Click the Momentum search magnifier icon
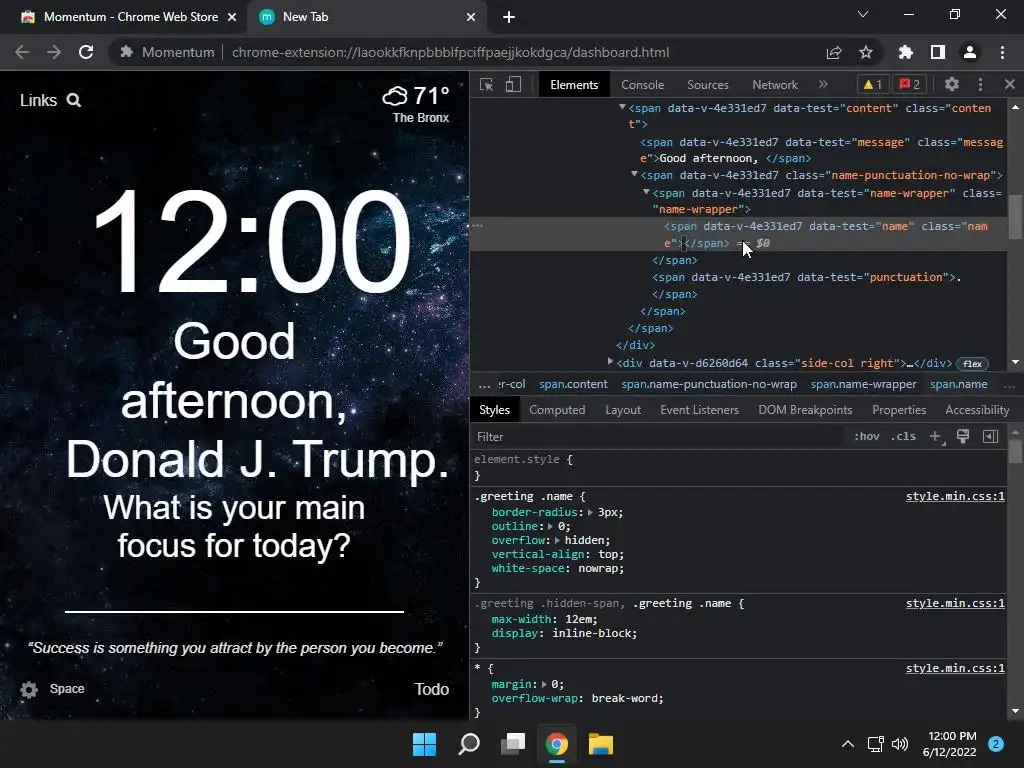The image size is (1024, 768). [x=74, y=101]
